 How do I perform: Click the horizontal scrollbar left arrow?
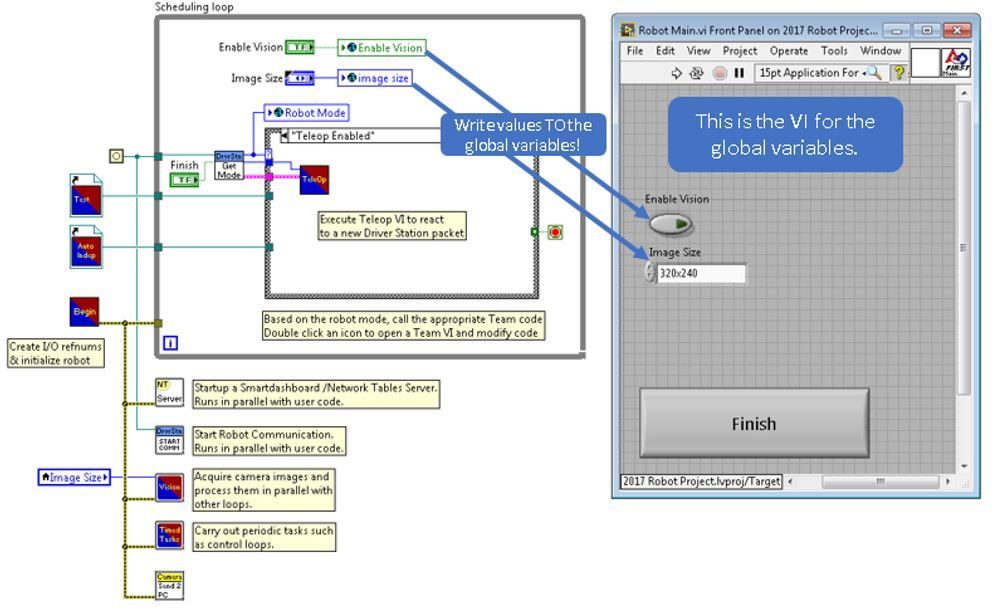[790, 481]
